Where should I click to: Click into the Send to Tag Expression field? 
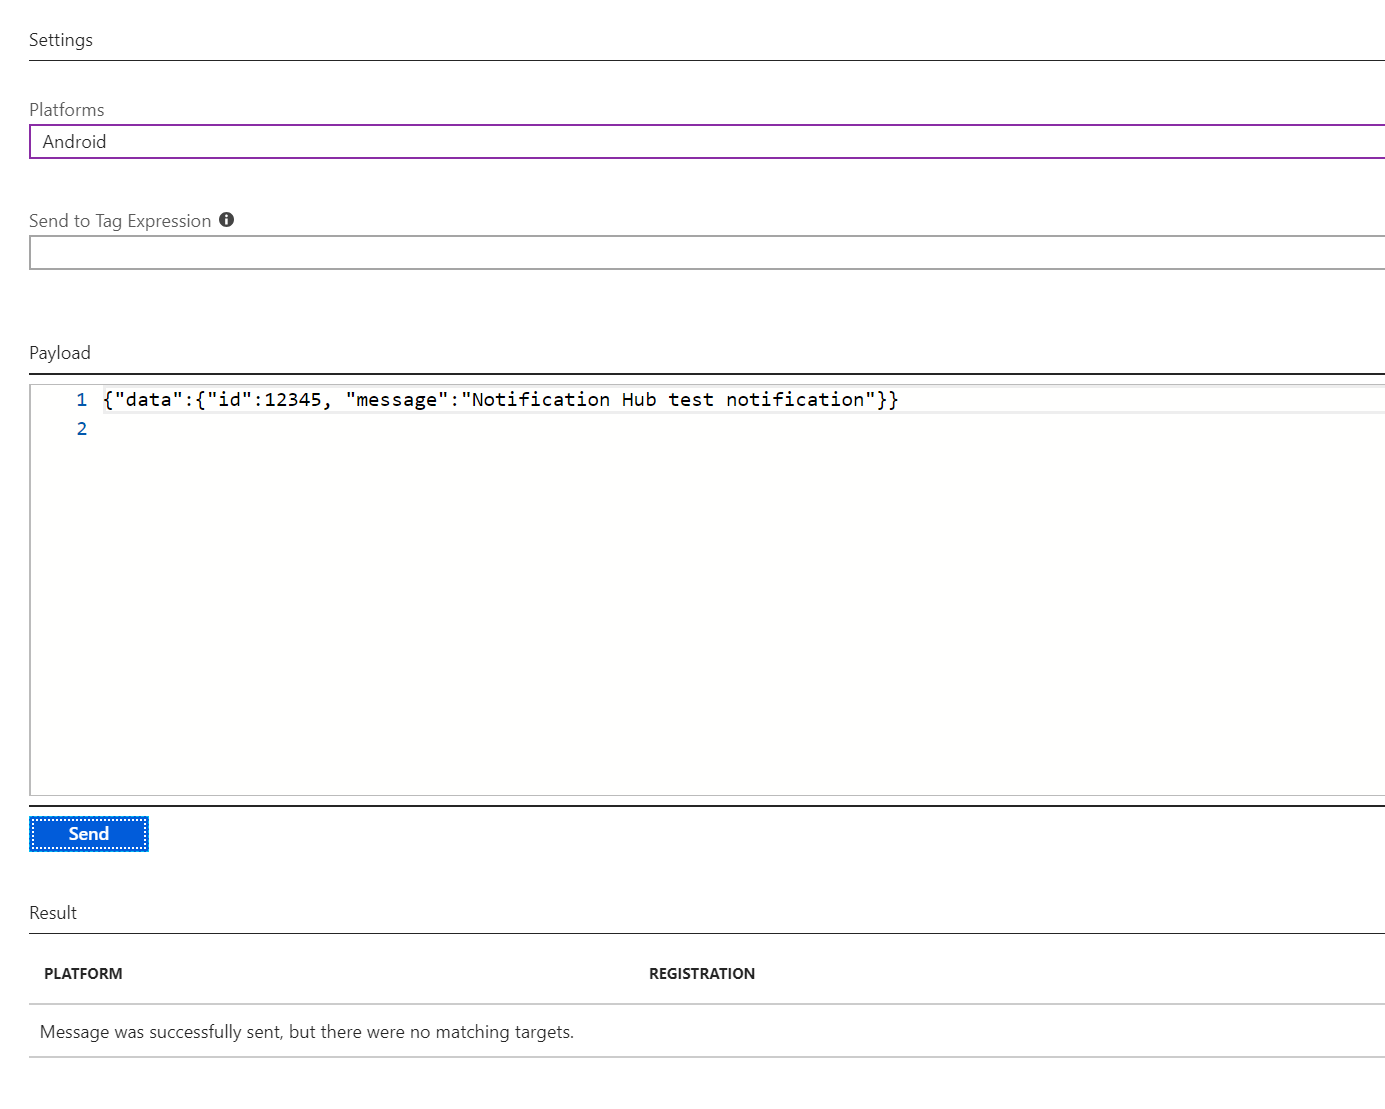[x=700, y=252]
